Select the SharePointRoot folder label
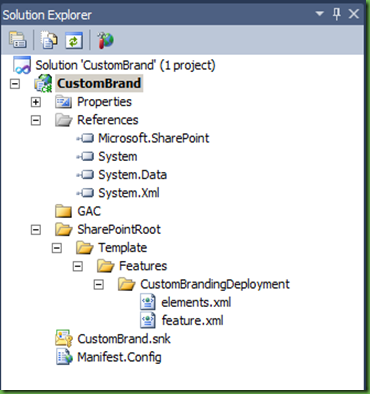The width and height of the screenshot is (370, 394). pos(119,229)
